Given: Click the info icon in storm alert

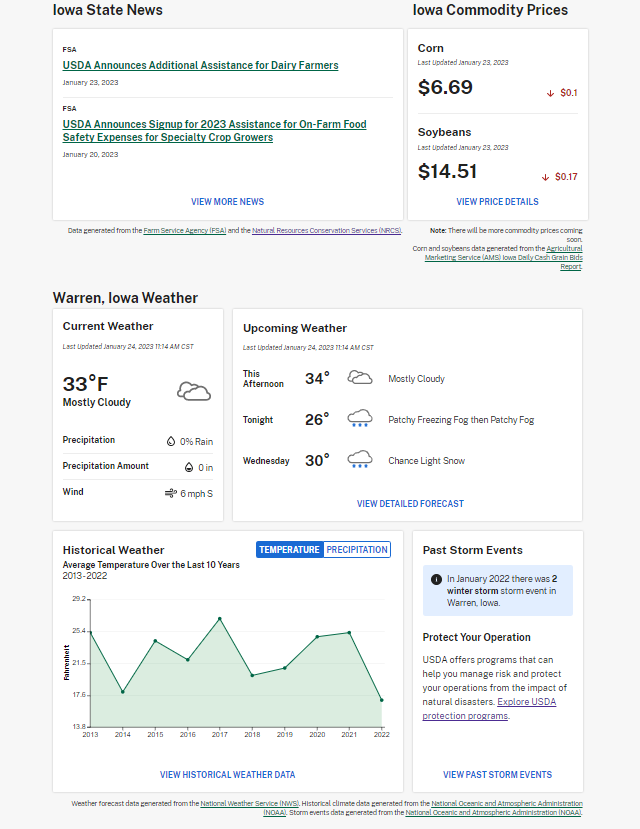Looking at the screenshot, I should (436, 579).
